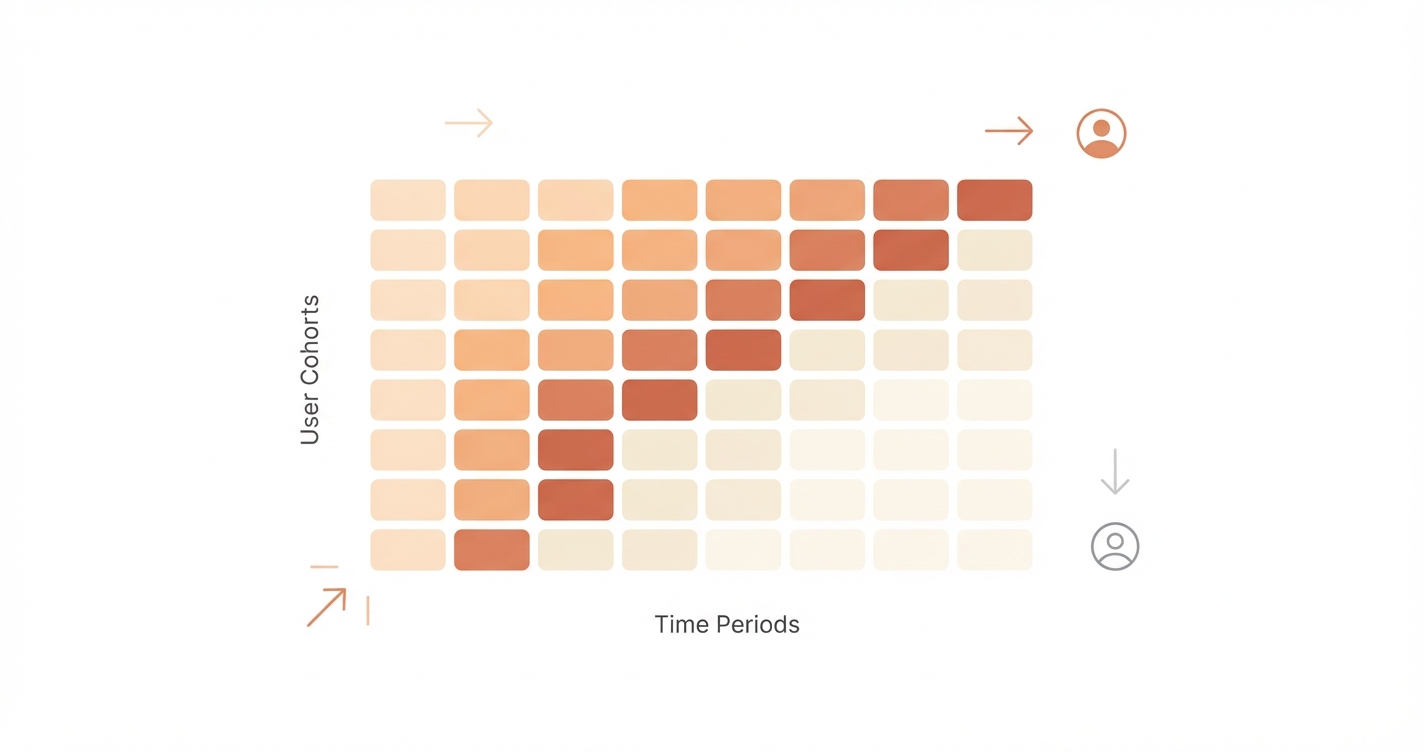Choose the darkest cell in the fourth heatmap row

pyautogui.click(x=743, y=350)
